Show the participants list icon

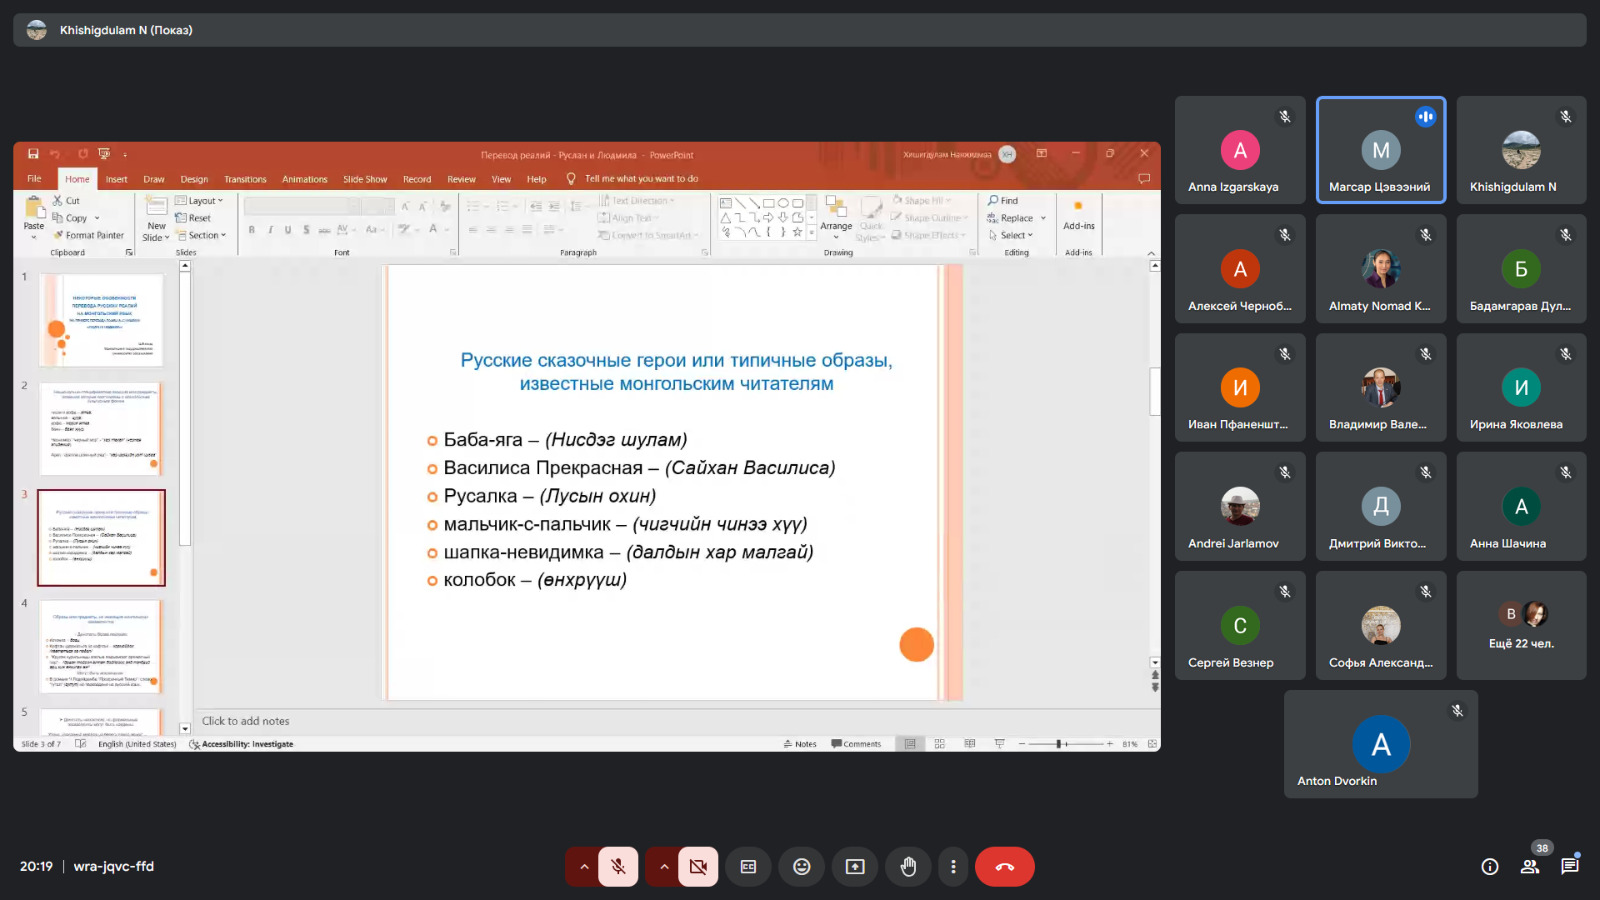1530,867
